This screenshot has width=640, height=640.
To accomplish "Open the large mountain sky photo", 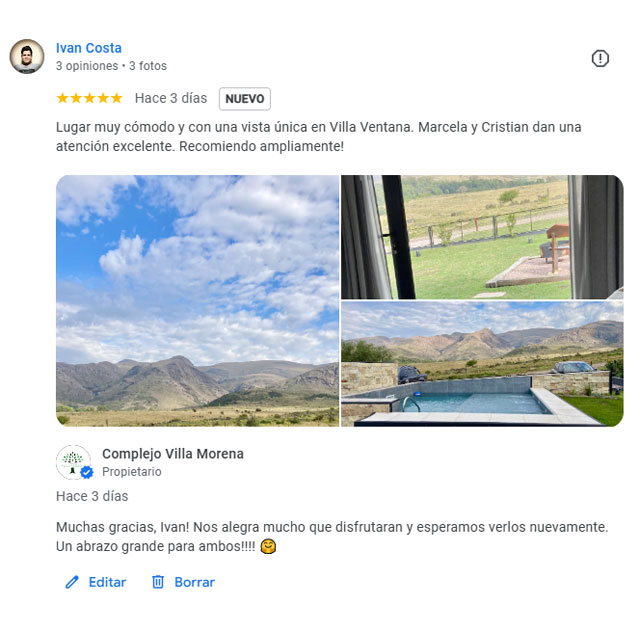I will pos(198,301).
